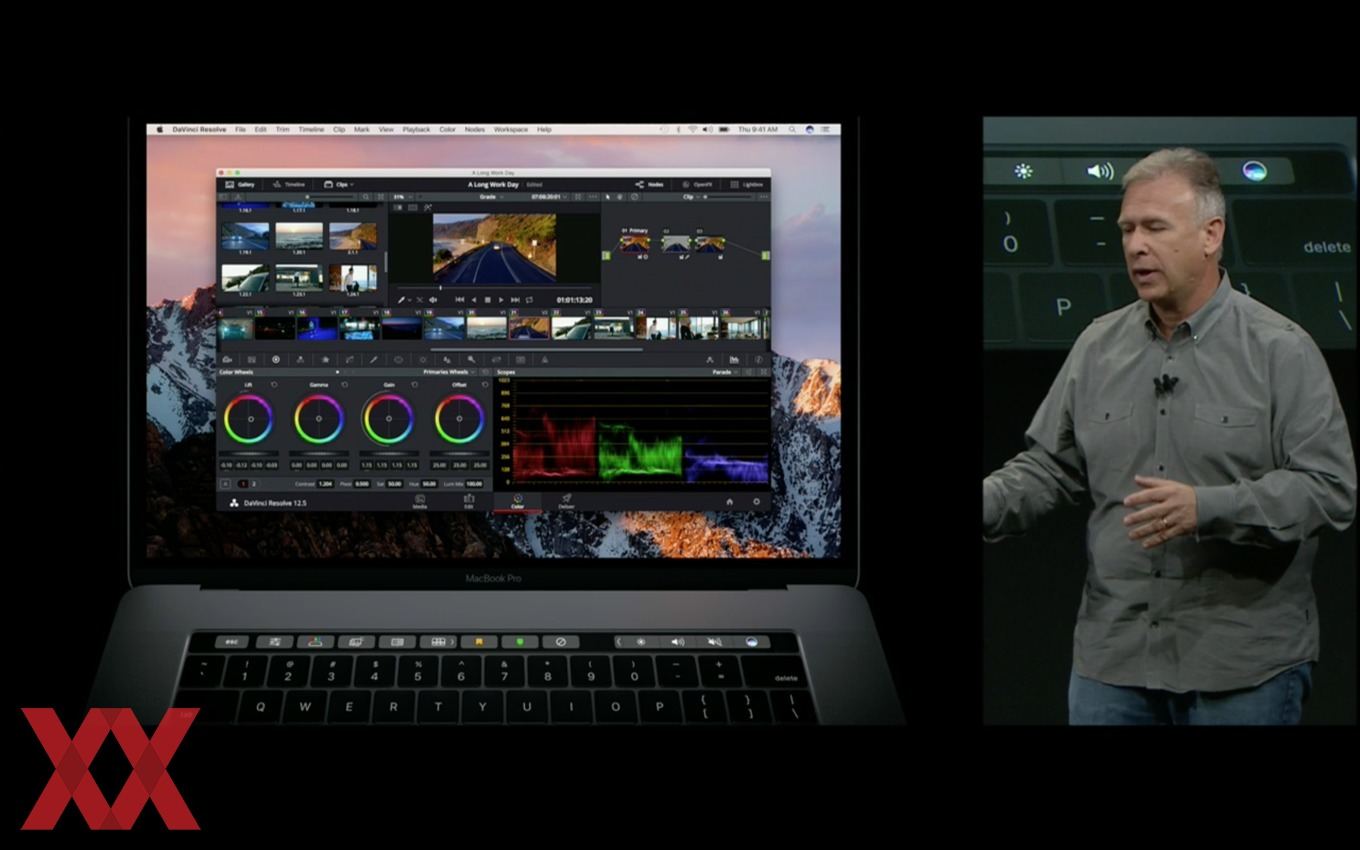Image resolution: width=1360 pixels, height=850 pixels.
Task: Tap the green marker Touch Bar button
Action: pyautogui.click(x=520, y=641)
